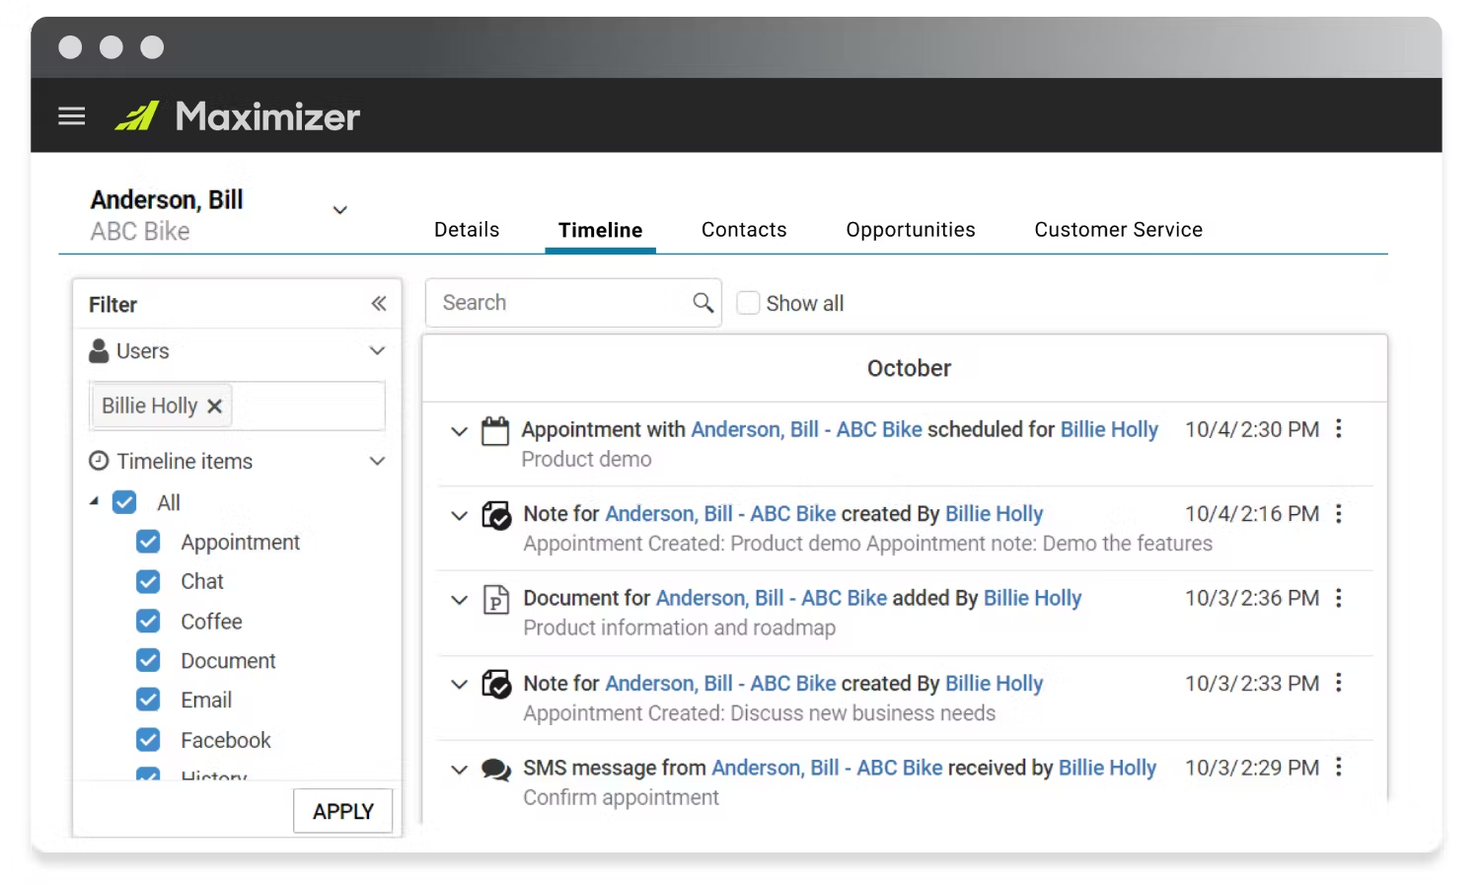
Task: Open the Anderson, Bill record dropdown
Action: (339, 210)
